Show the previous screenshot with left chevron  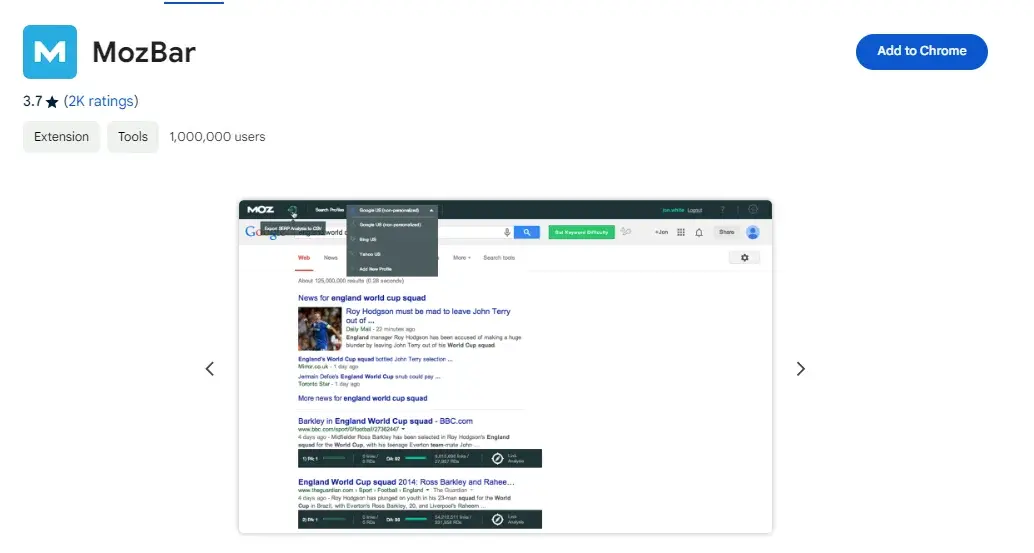210,368
